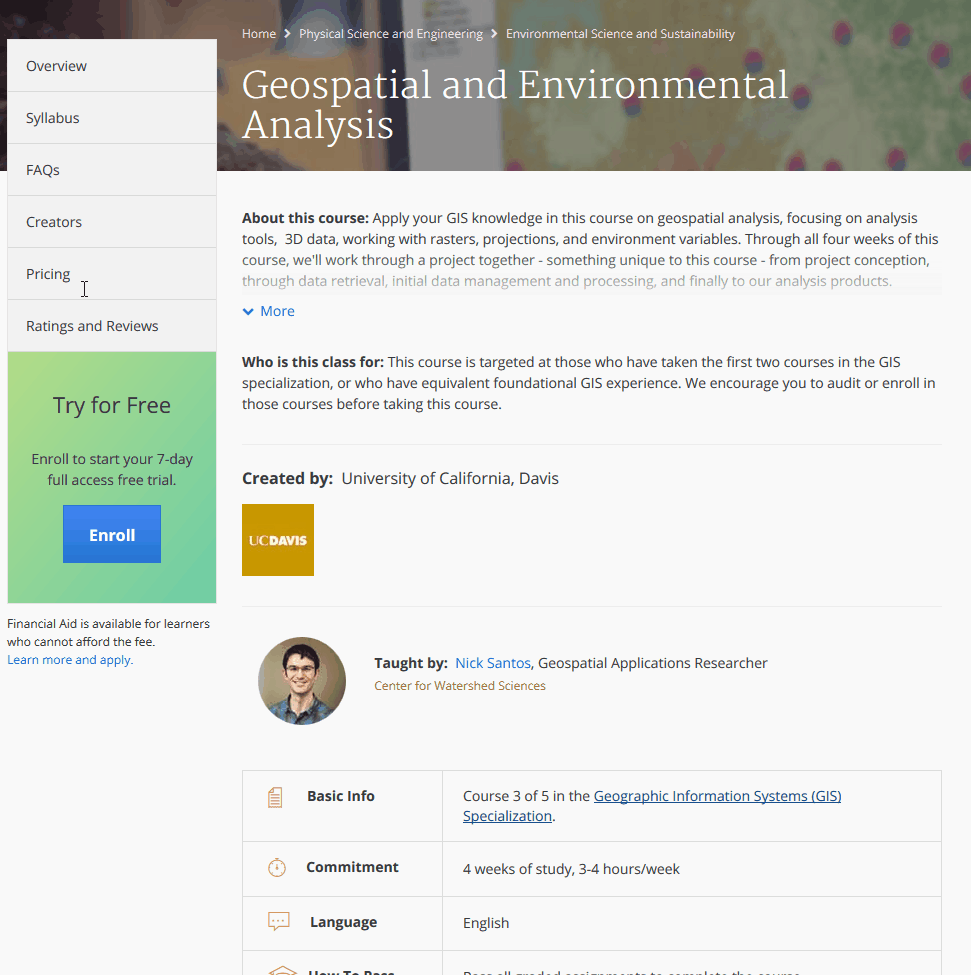Click 'Try for Free' heading
The height and width of the screenshot is (975, 971).
[x=112, y=405]
